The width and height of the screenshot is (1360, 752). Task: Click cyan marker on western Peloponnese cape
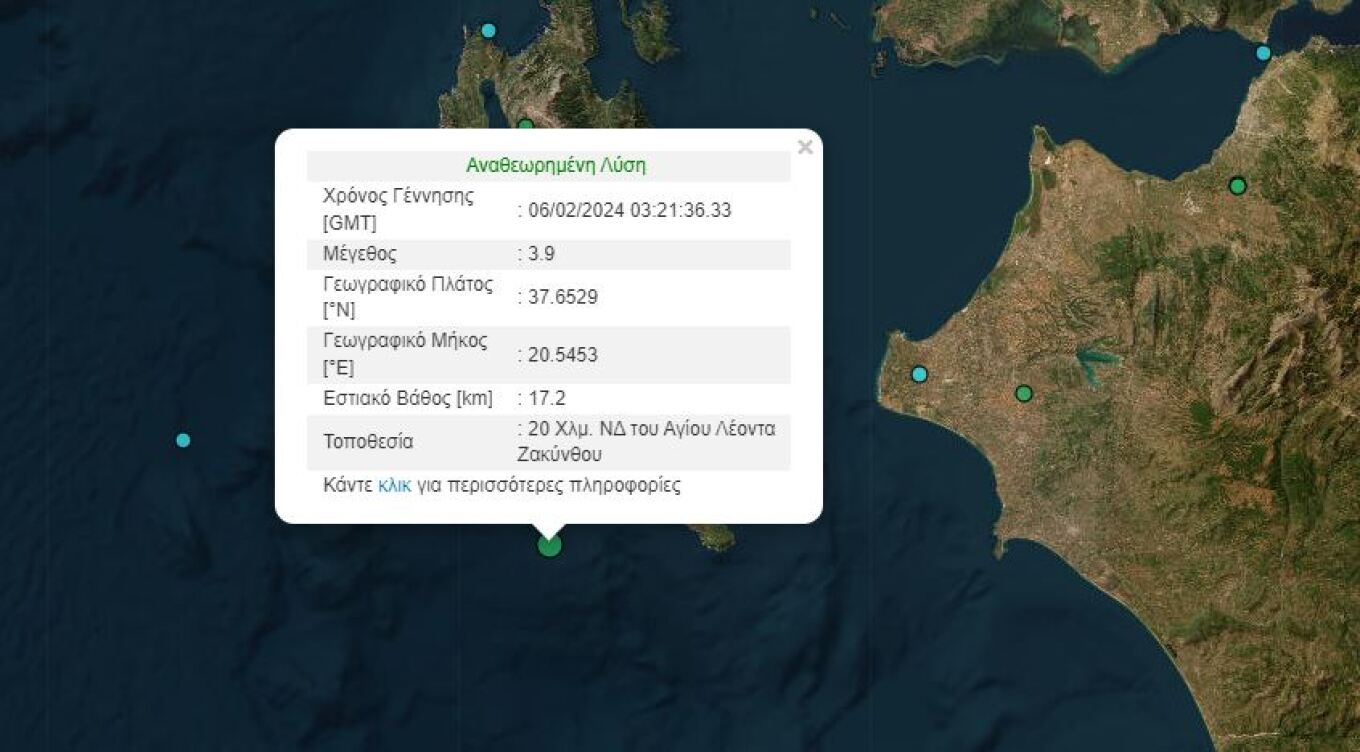(919, 374)
